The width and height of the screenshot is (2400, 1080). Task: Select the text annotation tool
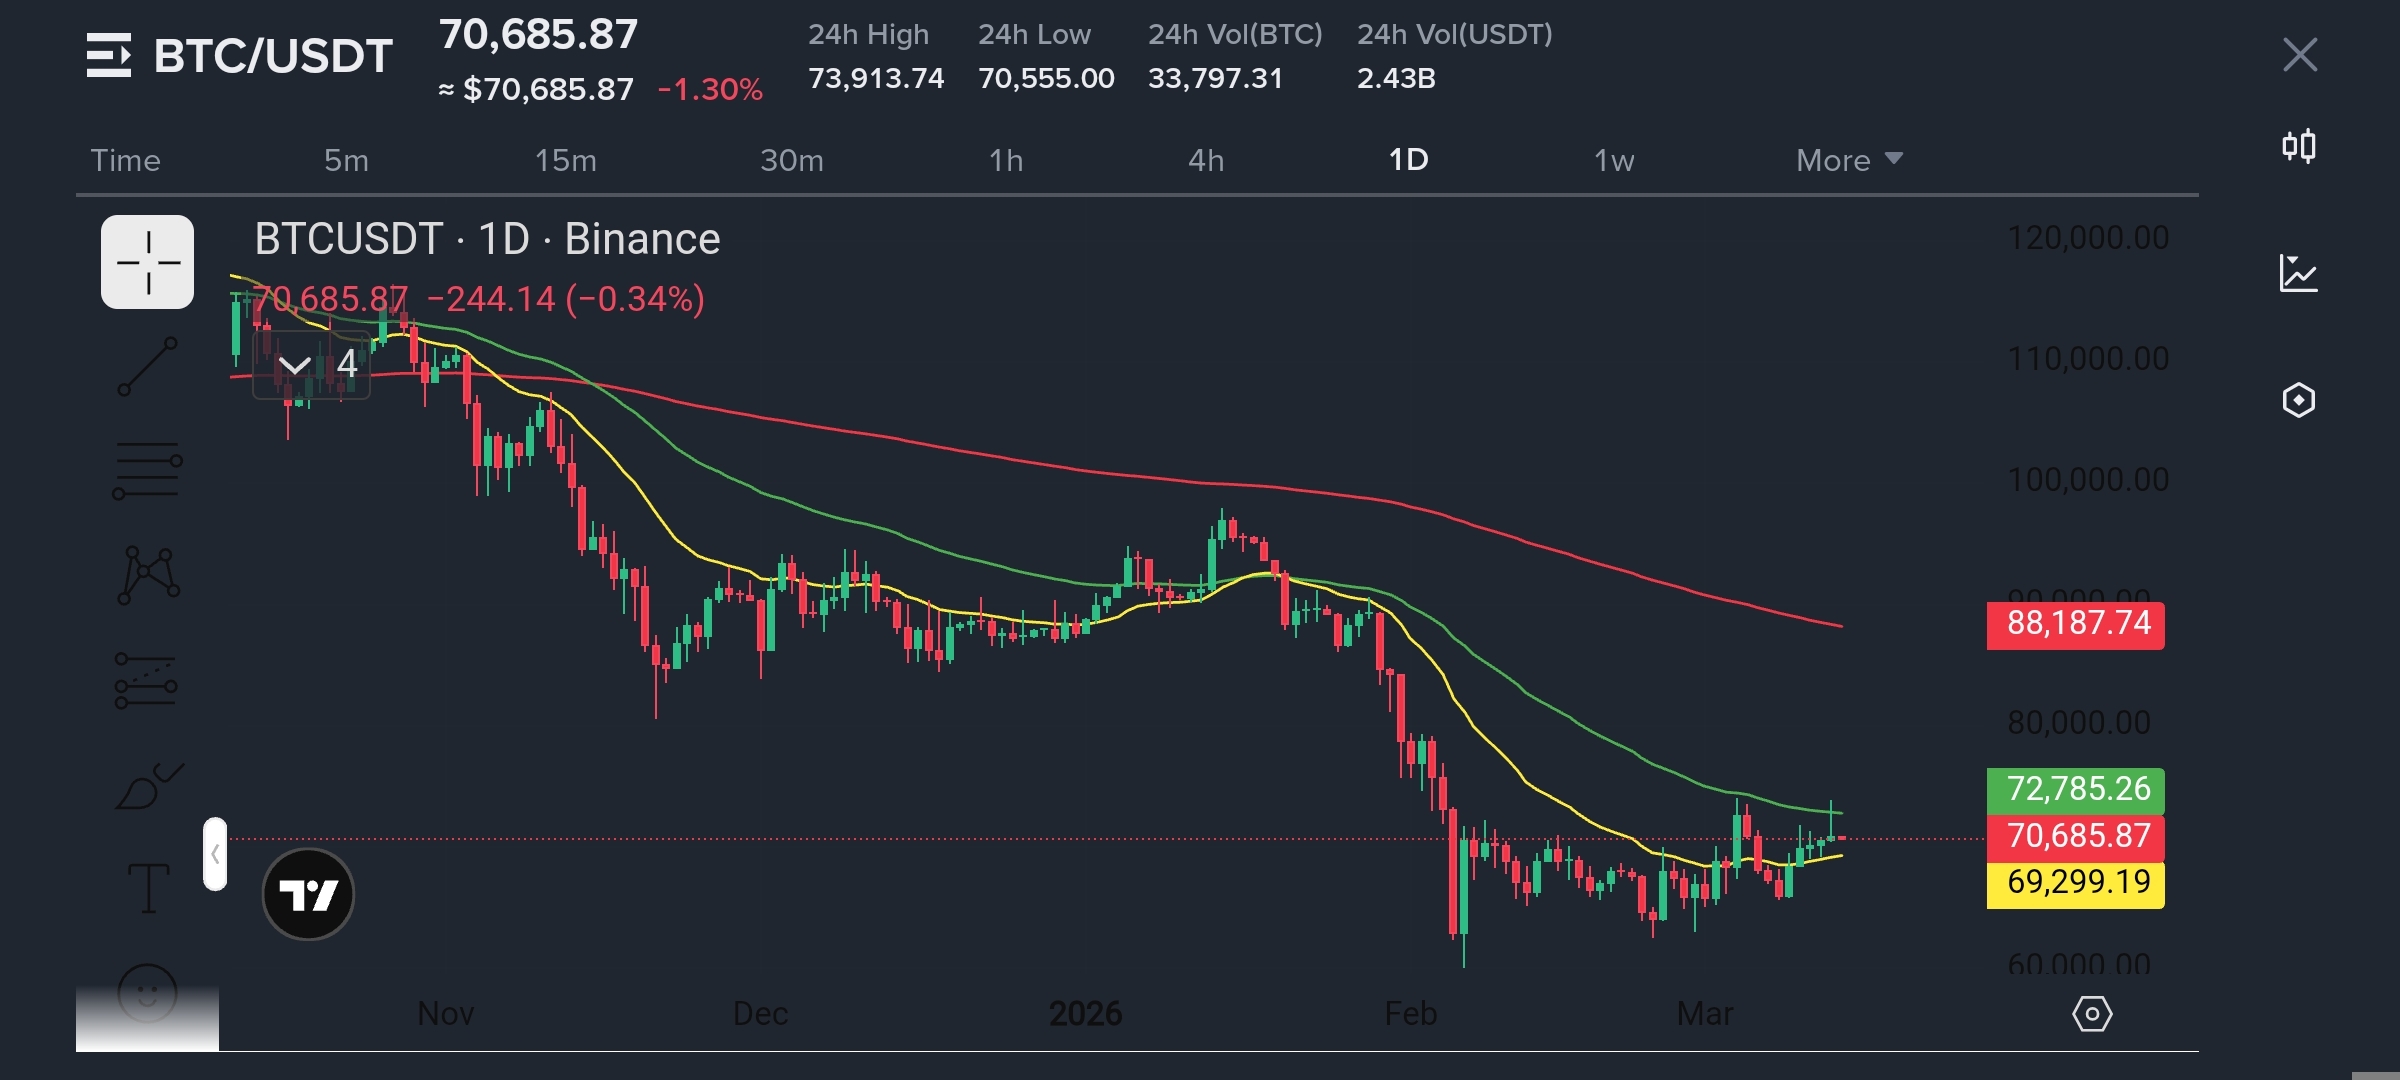point(148,888)
